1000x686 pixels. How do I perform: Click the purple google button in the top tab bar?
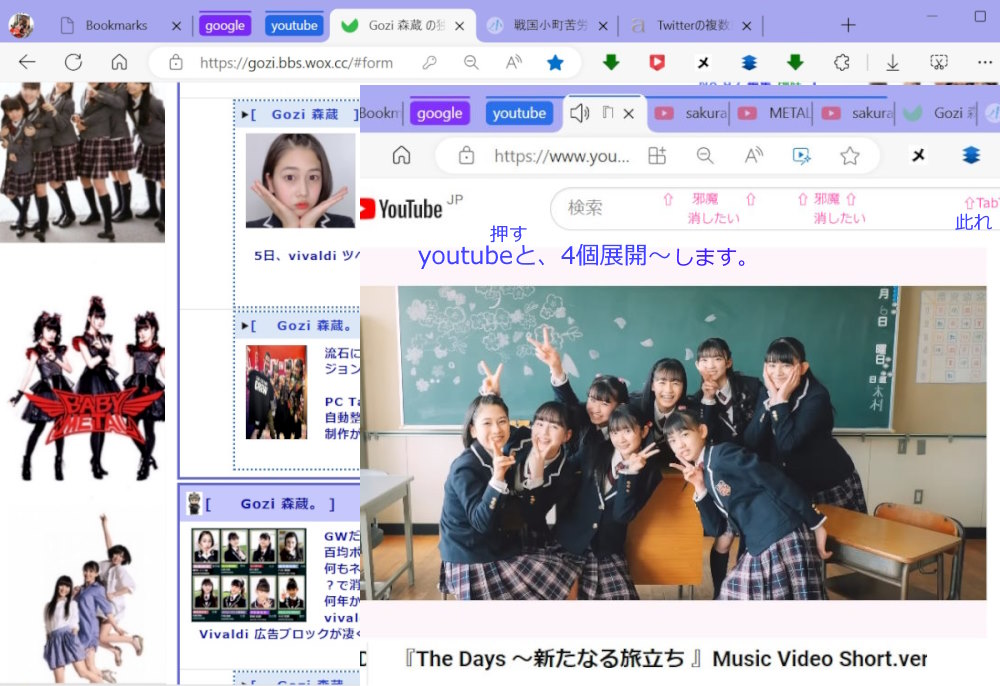[x=225, y=25]
